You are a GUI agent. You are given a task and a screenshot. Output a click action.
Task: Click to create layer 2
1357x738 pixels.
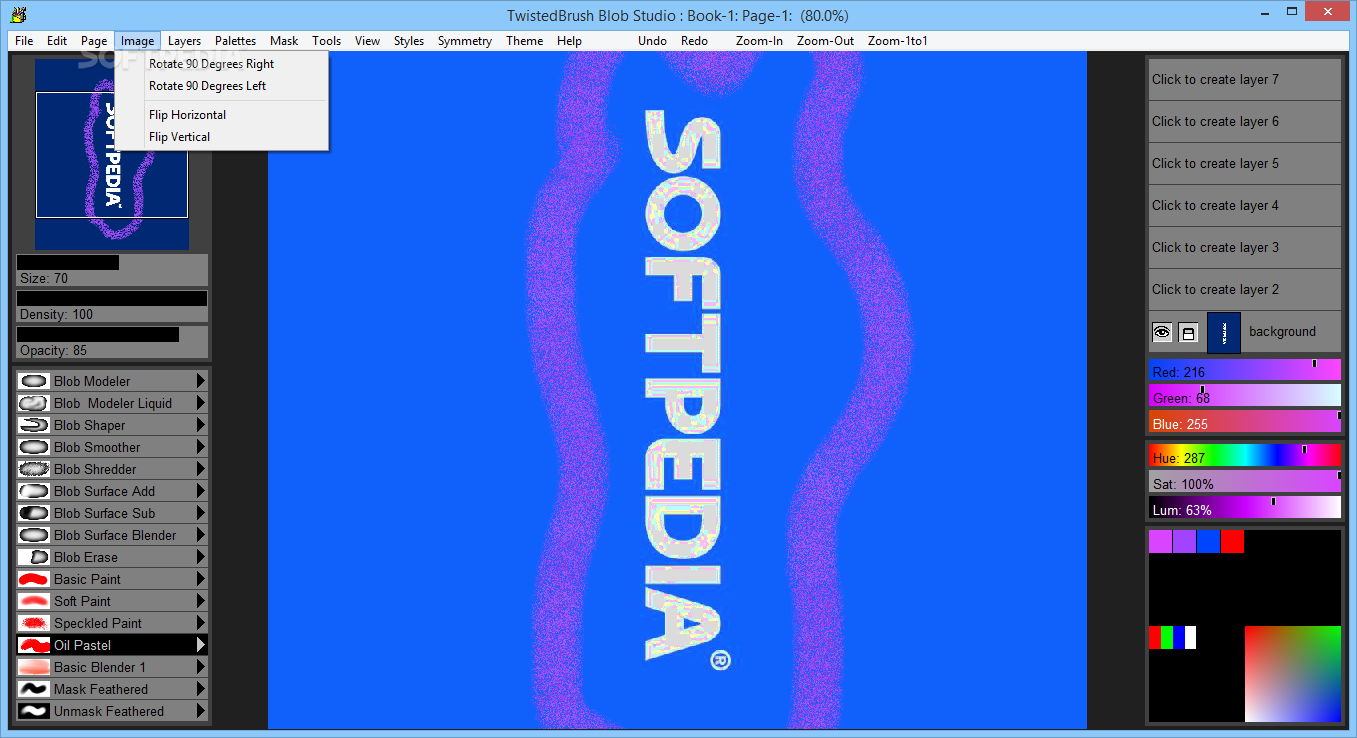(x=1244, y=289)
